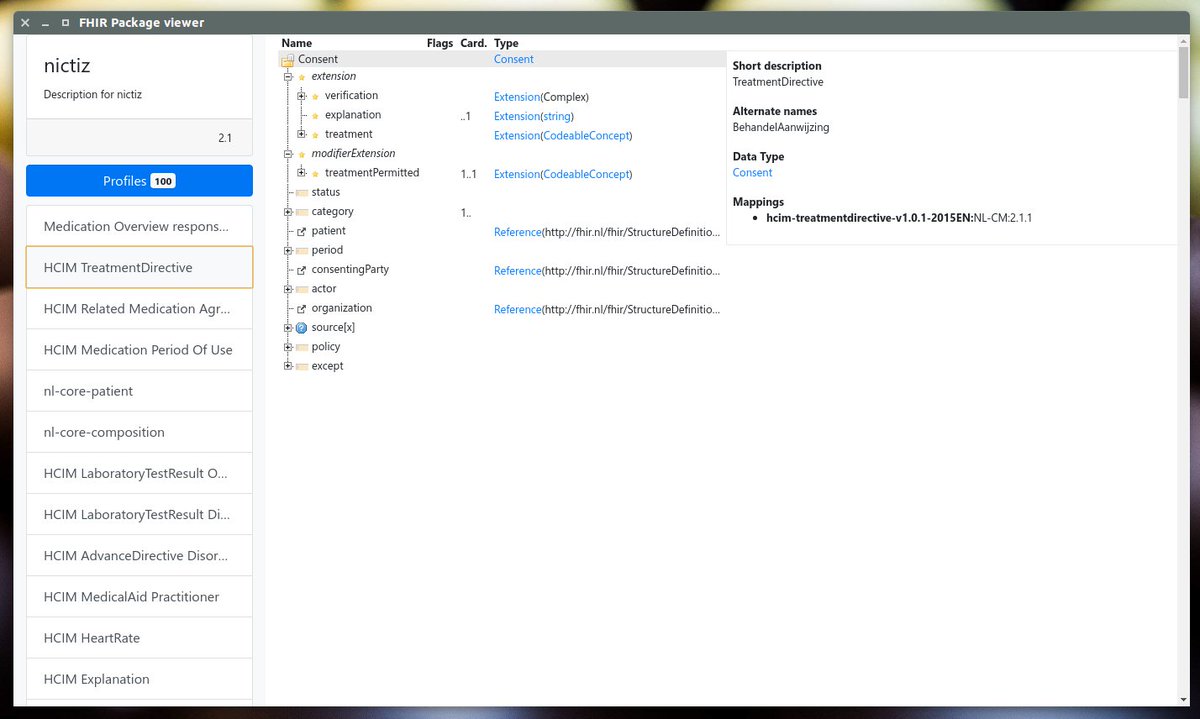Click the Name column header

(x=297, y=43)
